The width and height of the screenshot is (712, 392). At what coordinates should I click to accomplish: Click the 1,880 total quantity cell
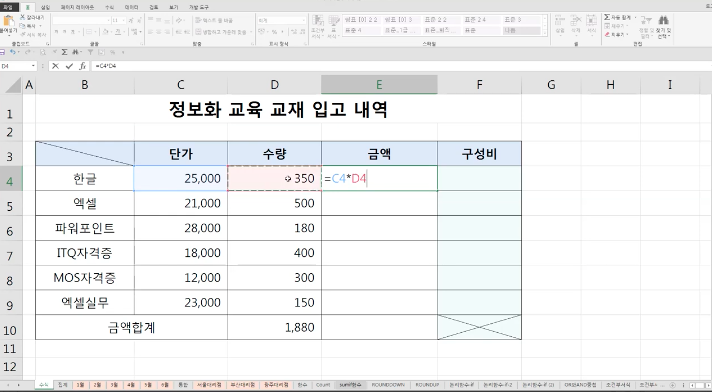(x=274, y=327)
